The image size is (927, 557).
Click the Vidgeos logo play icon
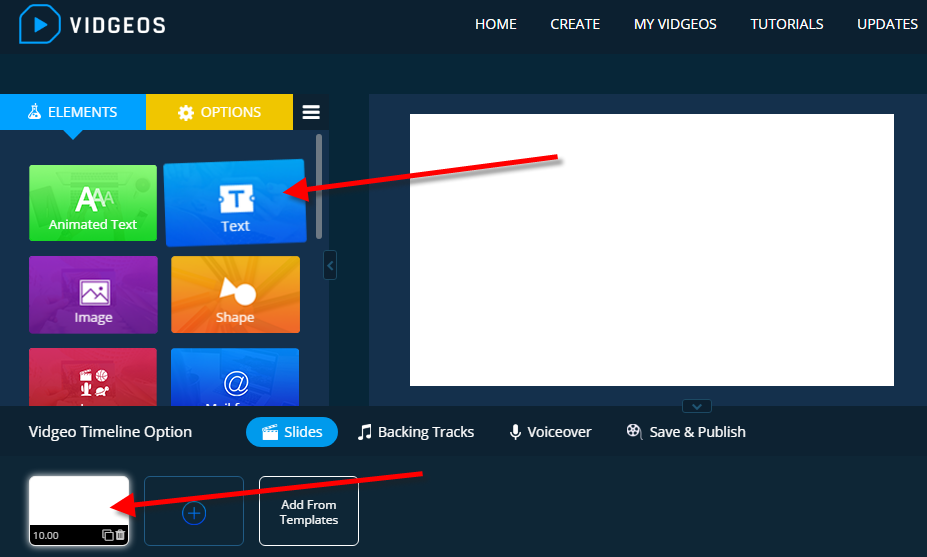pos(40,24)
